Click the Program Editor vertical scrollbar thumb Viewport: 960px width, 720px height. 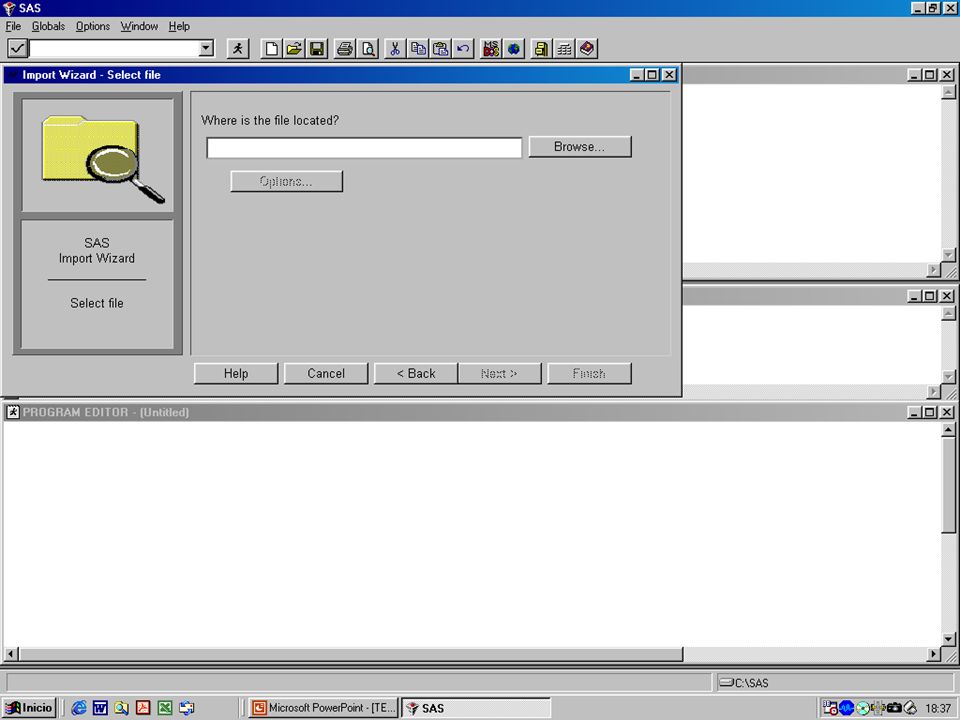pos(948,484)
